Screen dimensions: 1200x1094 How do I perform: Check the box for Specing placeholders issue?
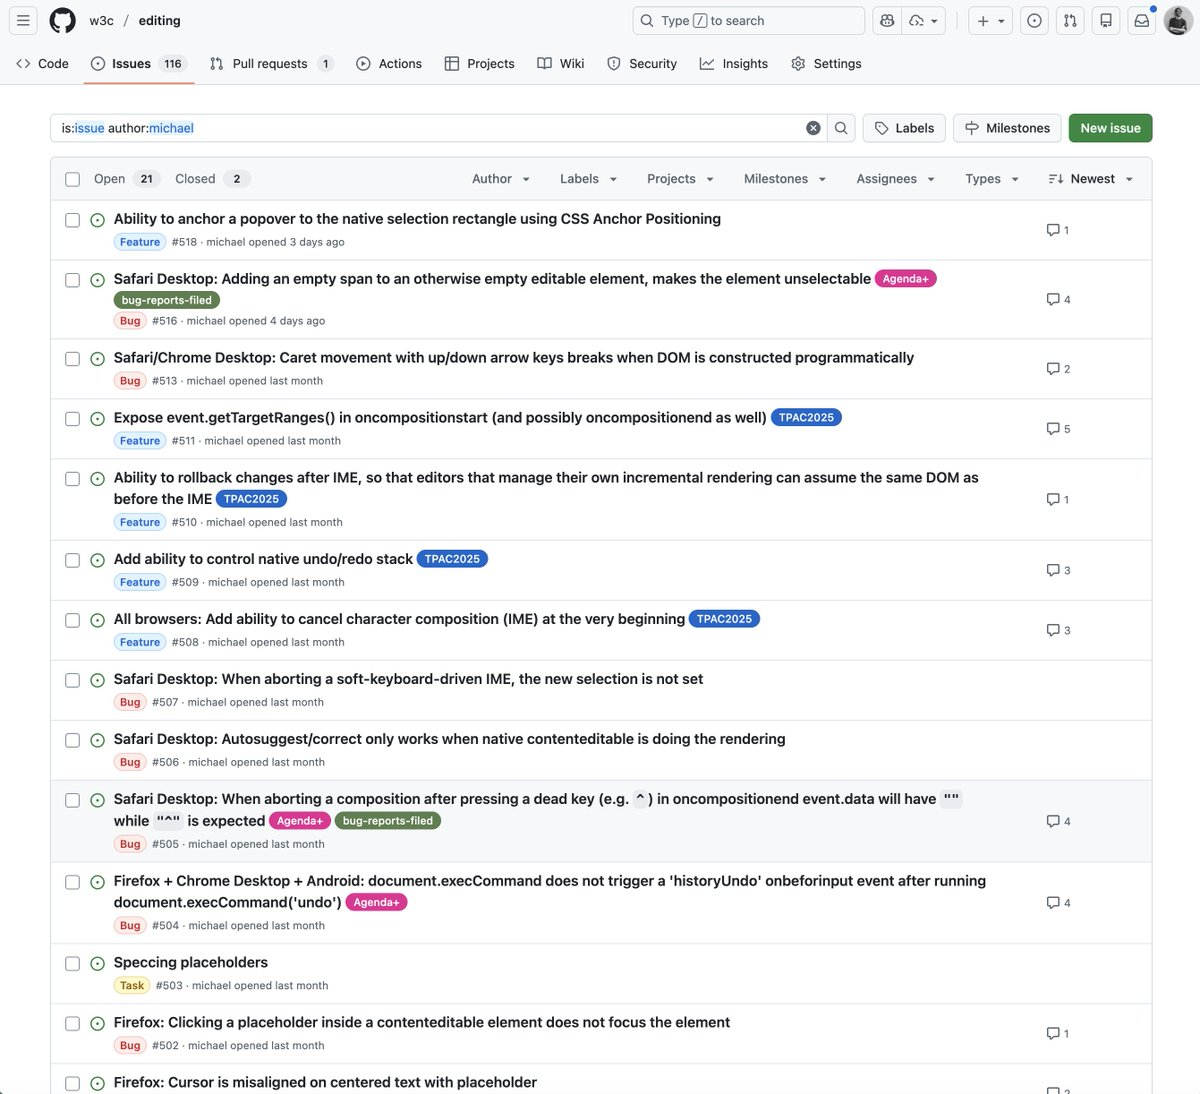pos(72,964)
